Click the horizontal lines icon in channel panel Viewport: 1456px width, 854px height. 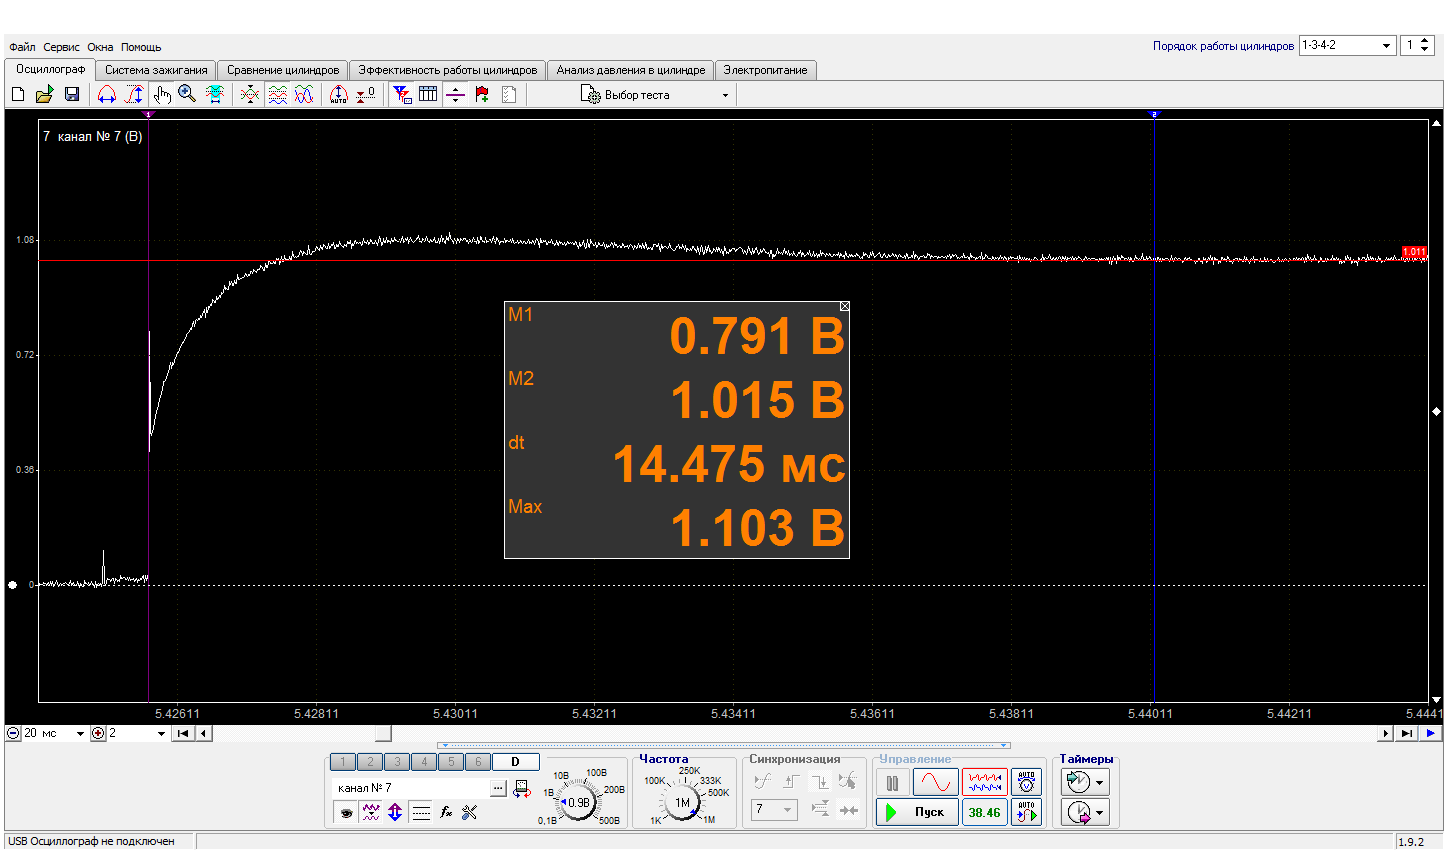(x=421, y=812)
